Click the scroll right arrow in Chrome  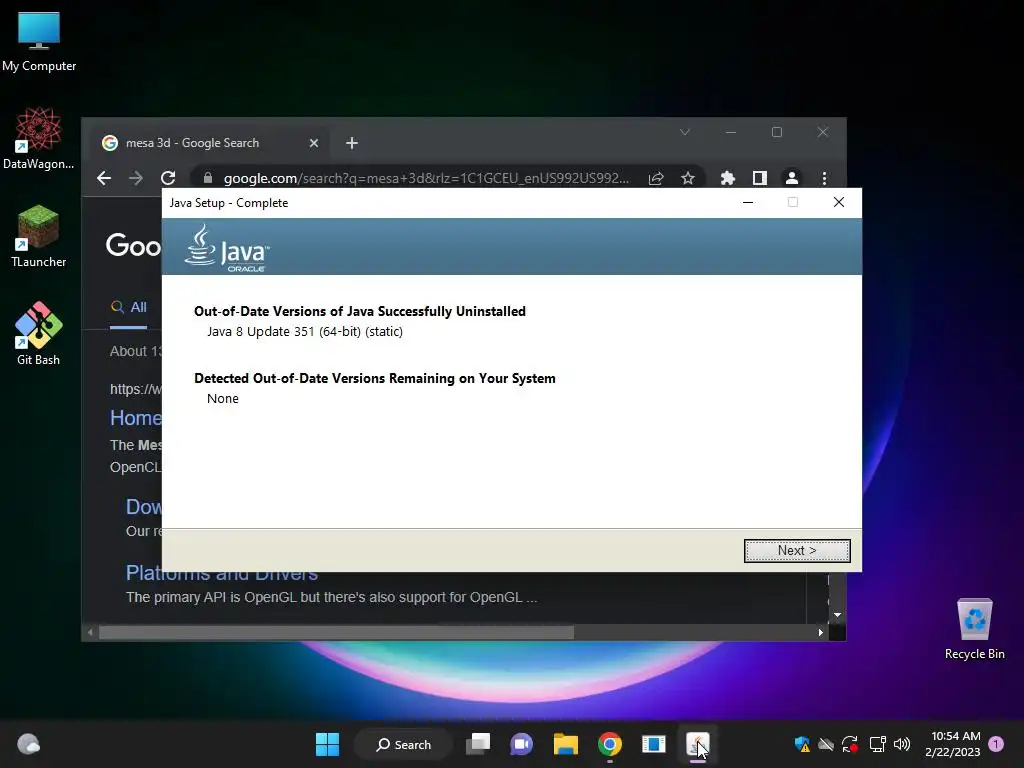click(820, 632)
